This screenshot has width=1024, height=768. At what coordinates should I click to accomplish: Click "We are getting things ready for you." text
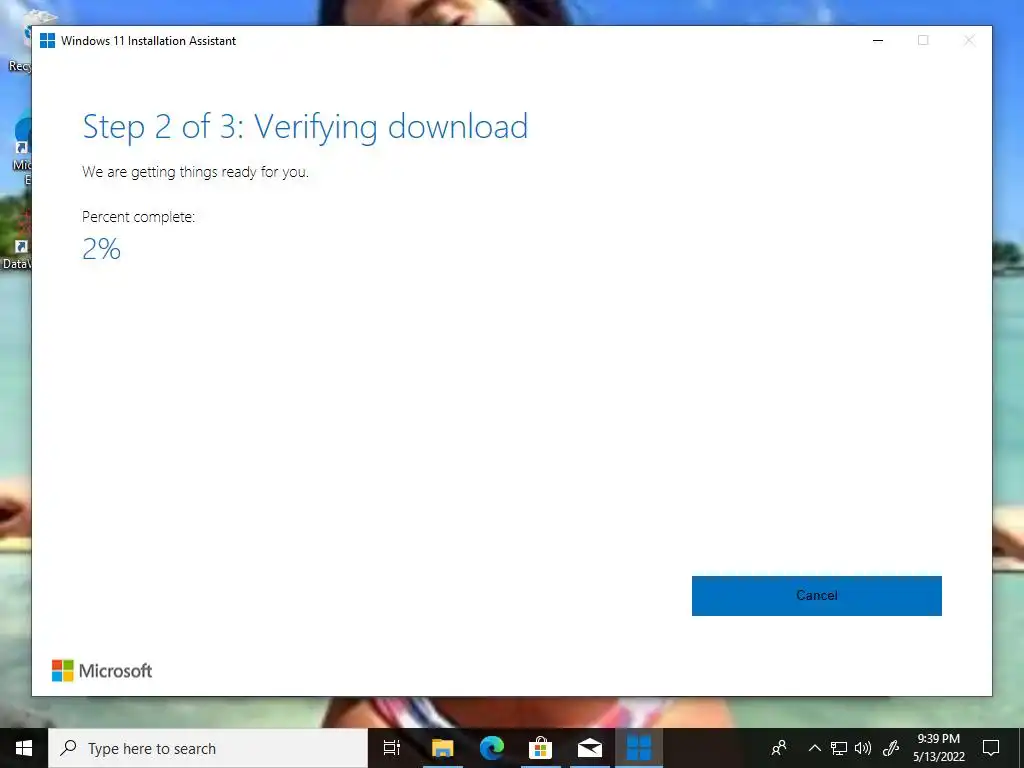click(195, 172)
